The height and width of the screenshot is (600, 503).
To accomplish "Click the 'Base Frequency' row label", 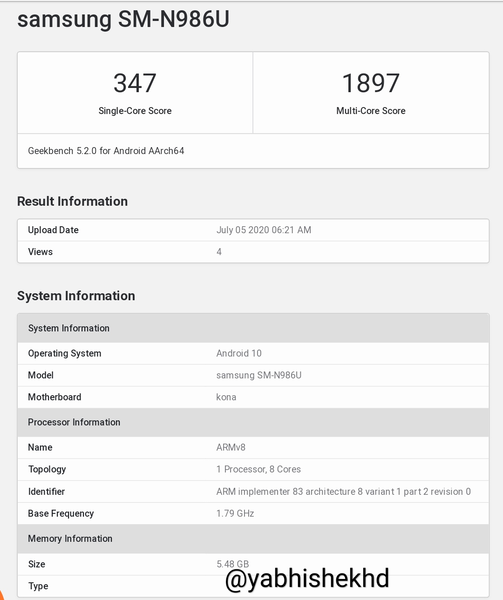I will click(x=61, y=514).
